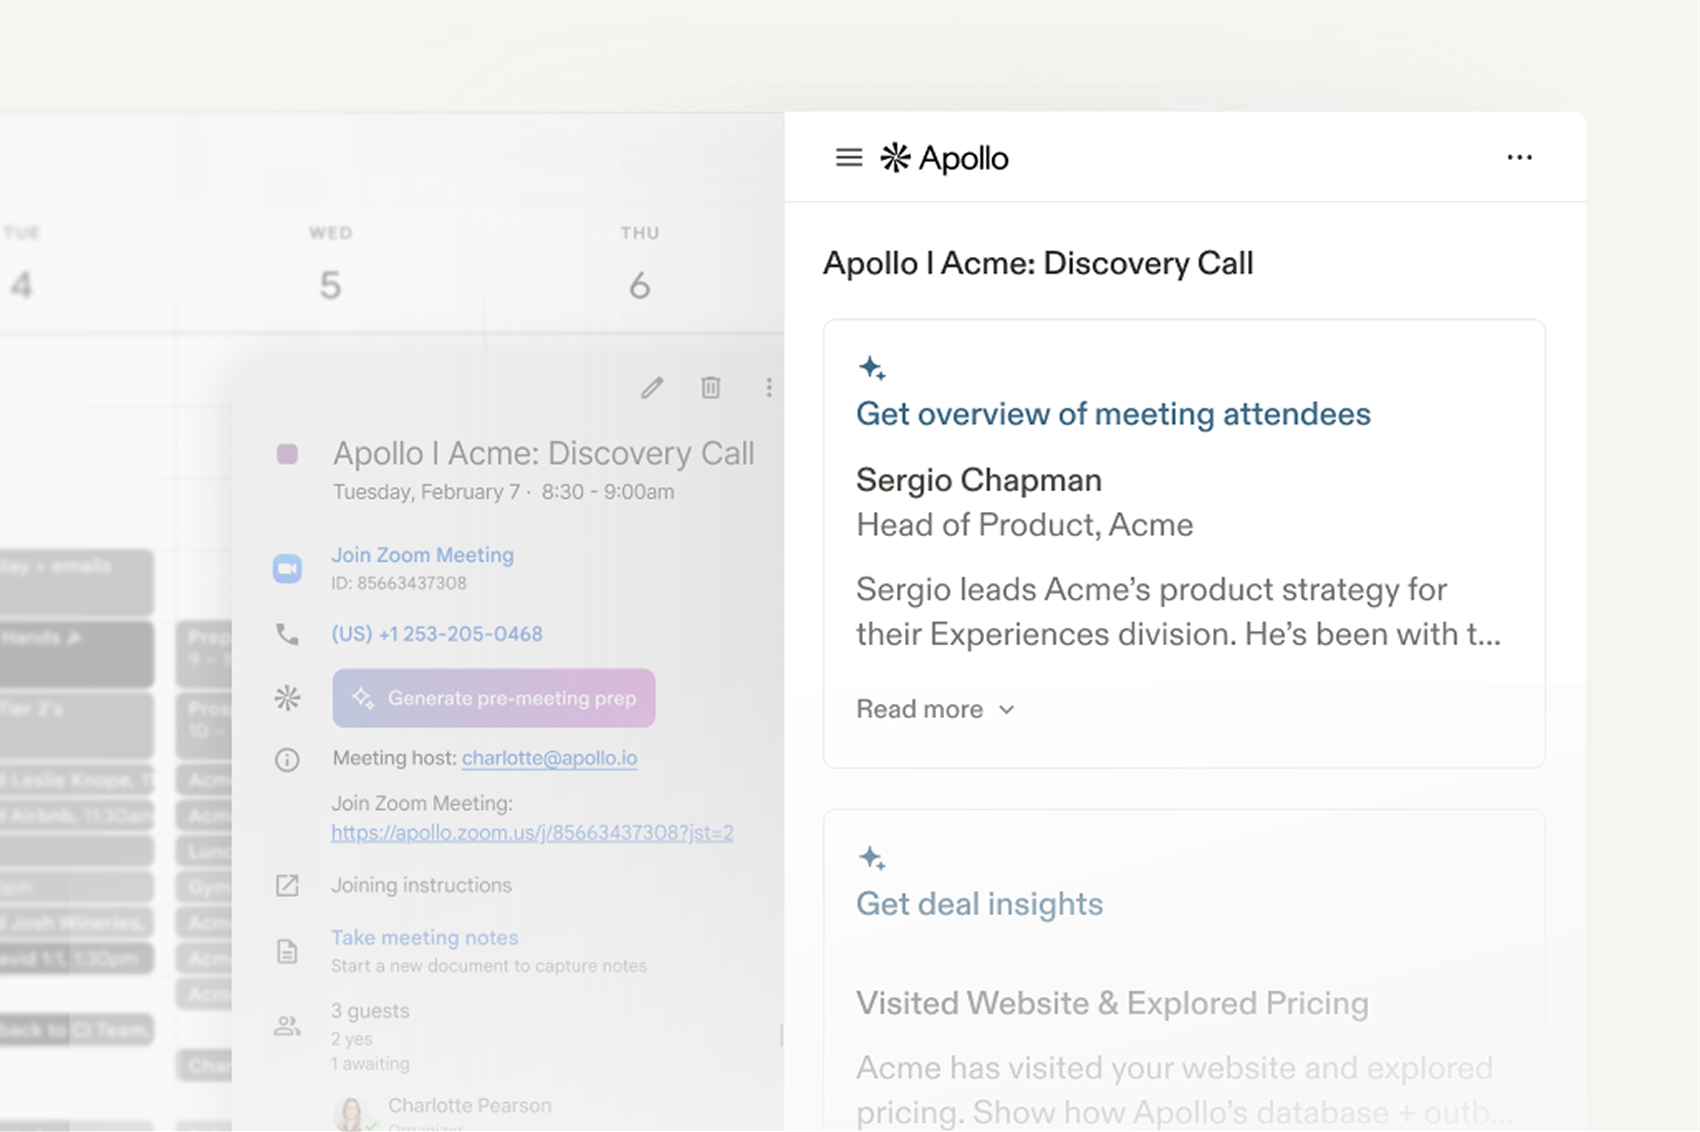Image resolution: width=1700 pixels, height=1132 pixels.
Task: Click Take meeting notes link
Action: pyautogui.click(x=424, y=938)
